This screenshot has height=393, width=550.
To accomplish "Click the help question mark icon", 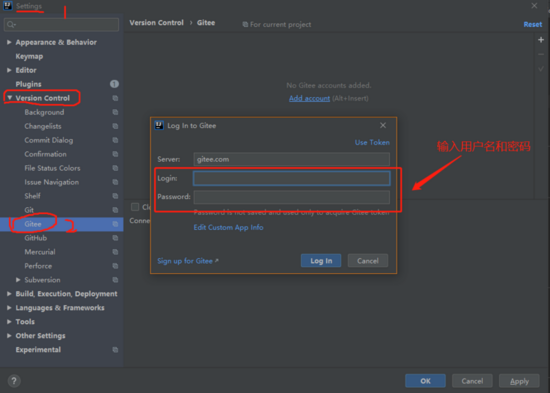I will click(x=14, y=381).
